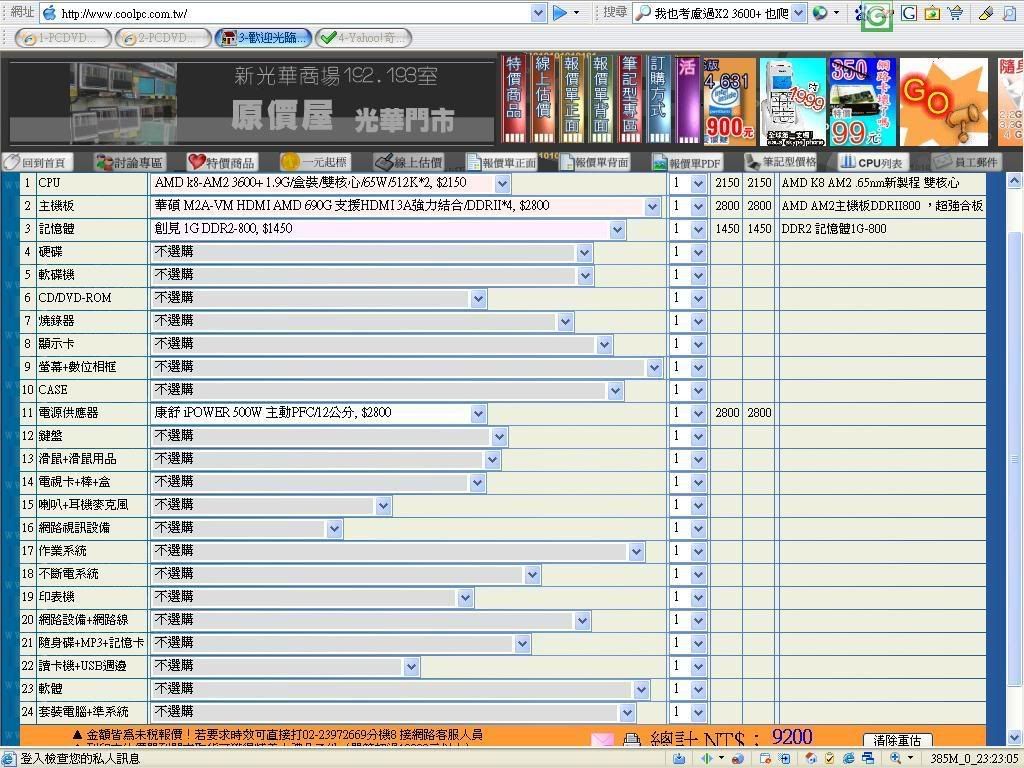
Task: Open the 1999 Skype phone ad banner
Action: [x=793, y=101]
